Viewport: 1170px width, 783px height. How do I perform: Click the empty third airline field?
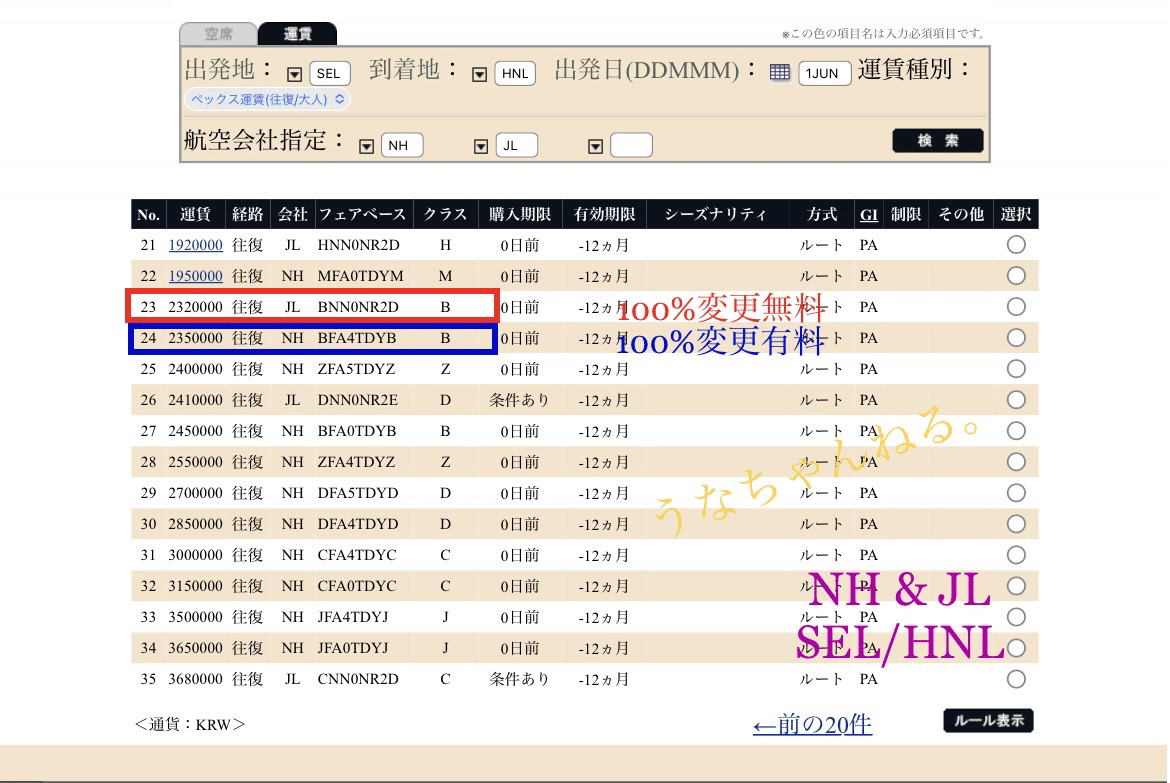click(631, 145)
